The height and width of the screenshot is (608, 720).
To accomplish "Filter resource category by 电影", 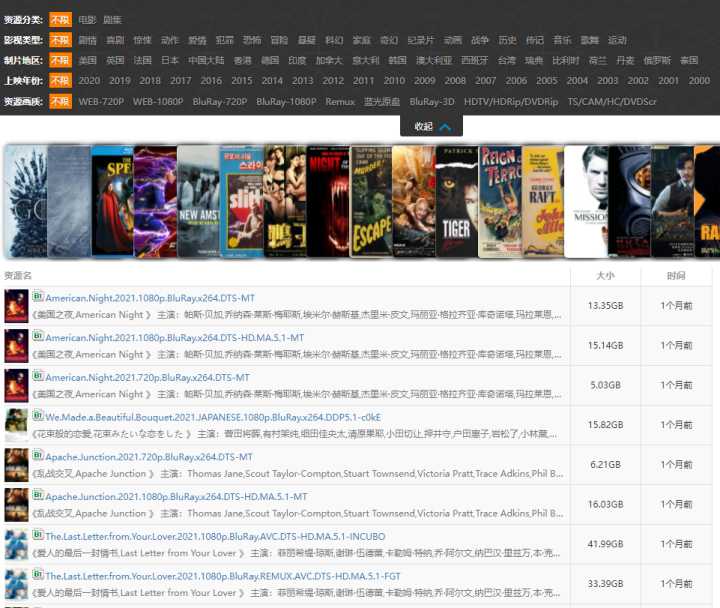I will point(87,20).
